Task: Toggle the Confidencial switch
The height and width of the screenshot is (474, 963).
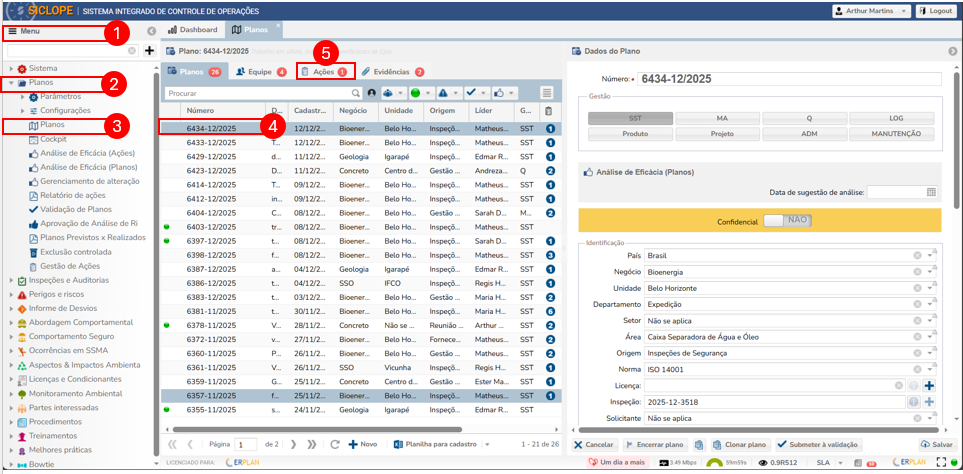Action: point(786,220)
